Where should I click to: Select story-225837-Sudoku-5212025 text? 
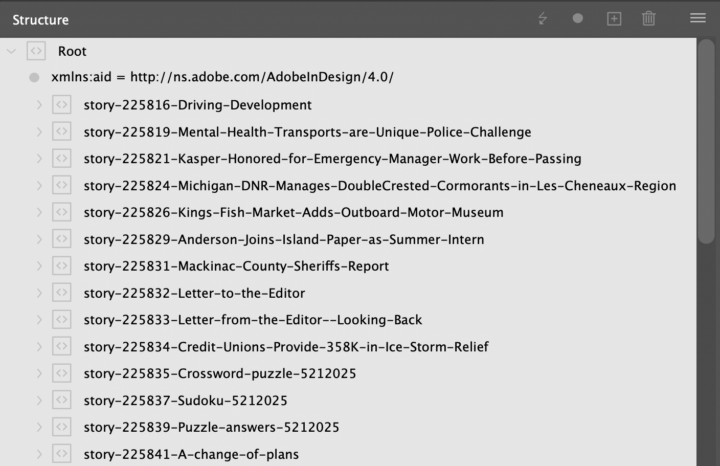[x=186, y=401]
